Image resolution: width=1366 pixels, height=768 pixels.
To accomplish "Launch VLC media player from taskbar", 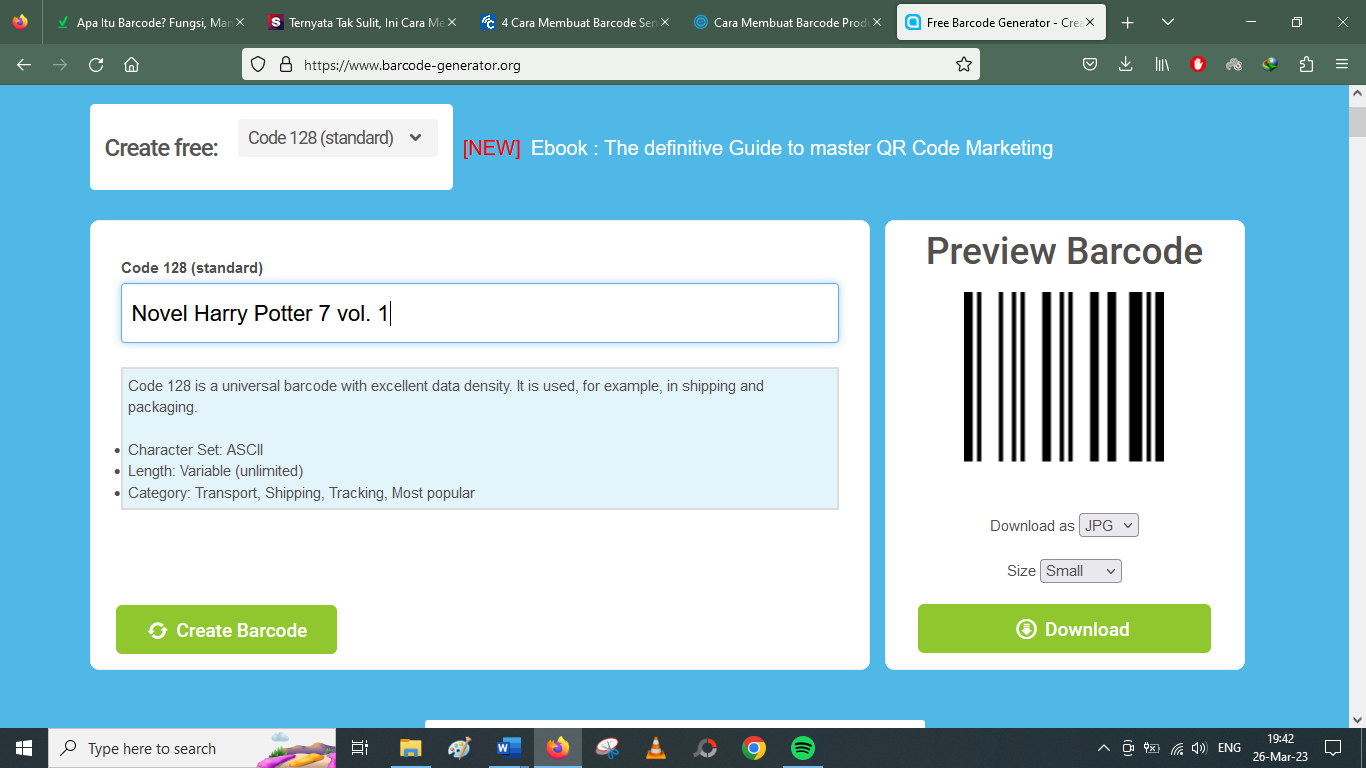I will click(x=656, y=748).
